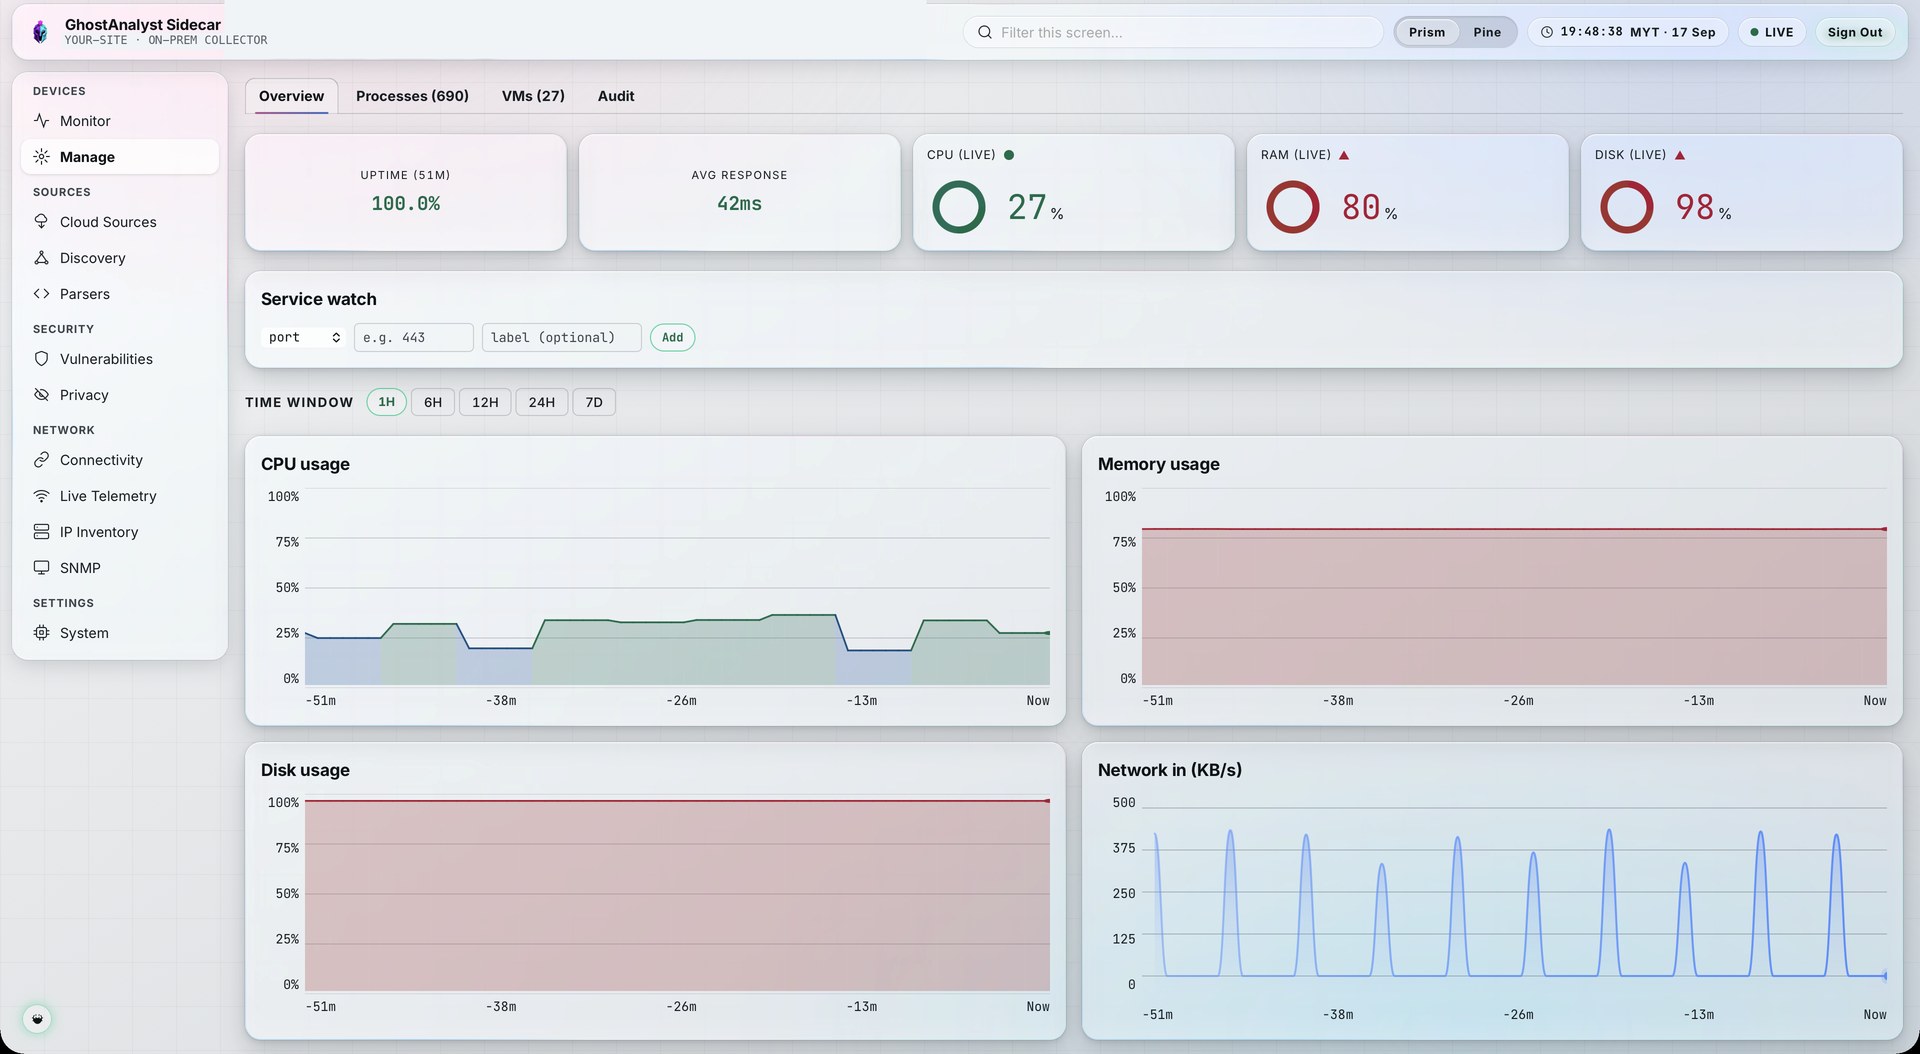The height and width of the screenshot is (1054, 1920).
Task: Click the IP Inventory server icon
Action: pyautogui.click(x=41, y=532)
